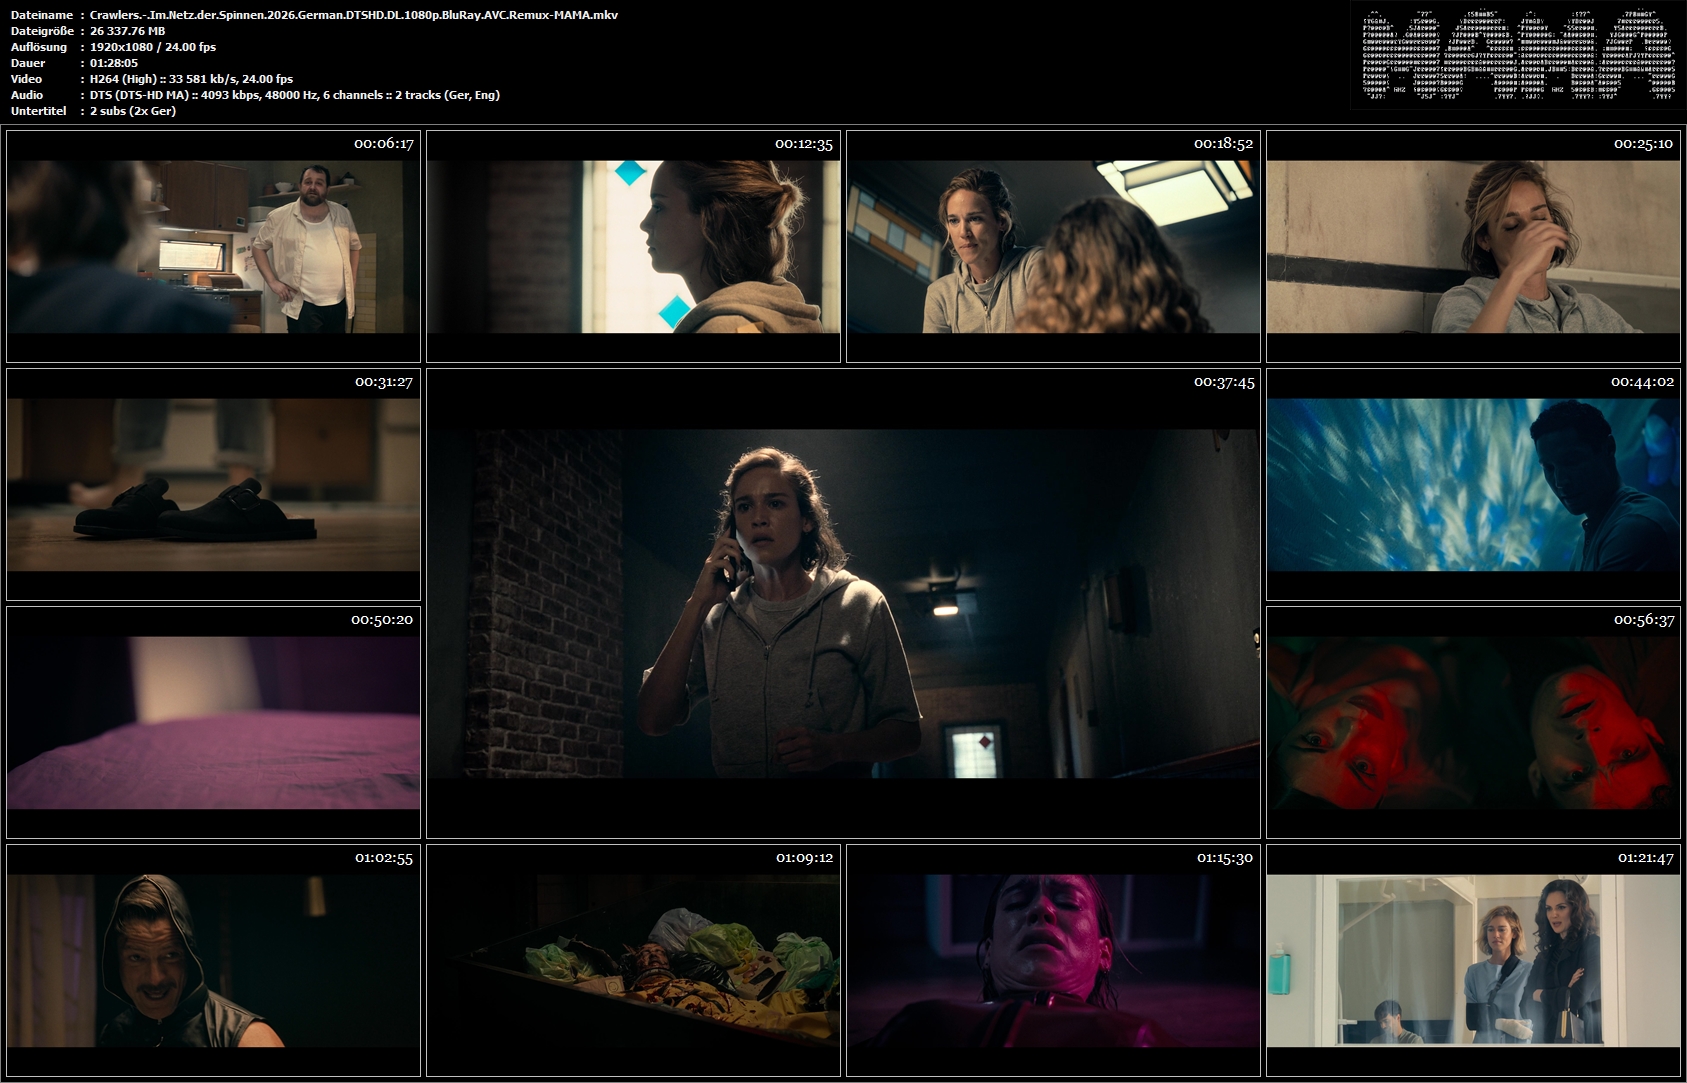Select the thumbnail at 00:18:52
This screenshot has width=1687, height=1083.
pos(1053,246)
